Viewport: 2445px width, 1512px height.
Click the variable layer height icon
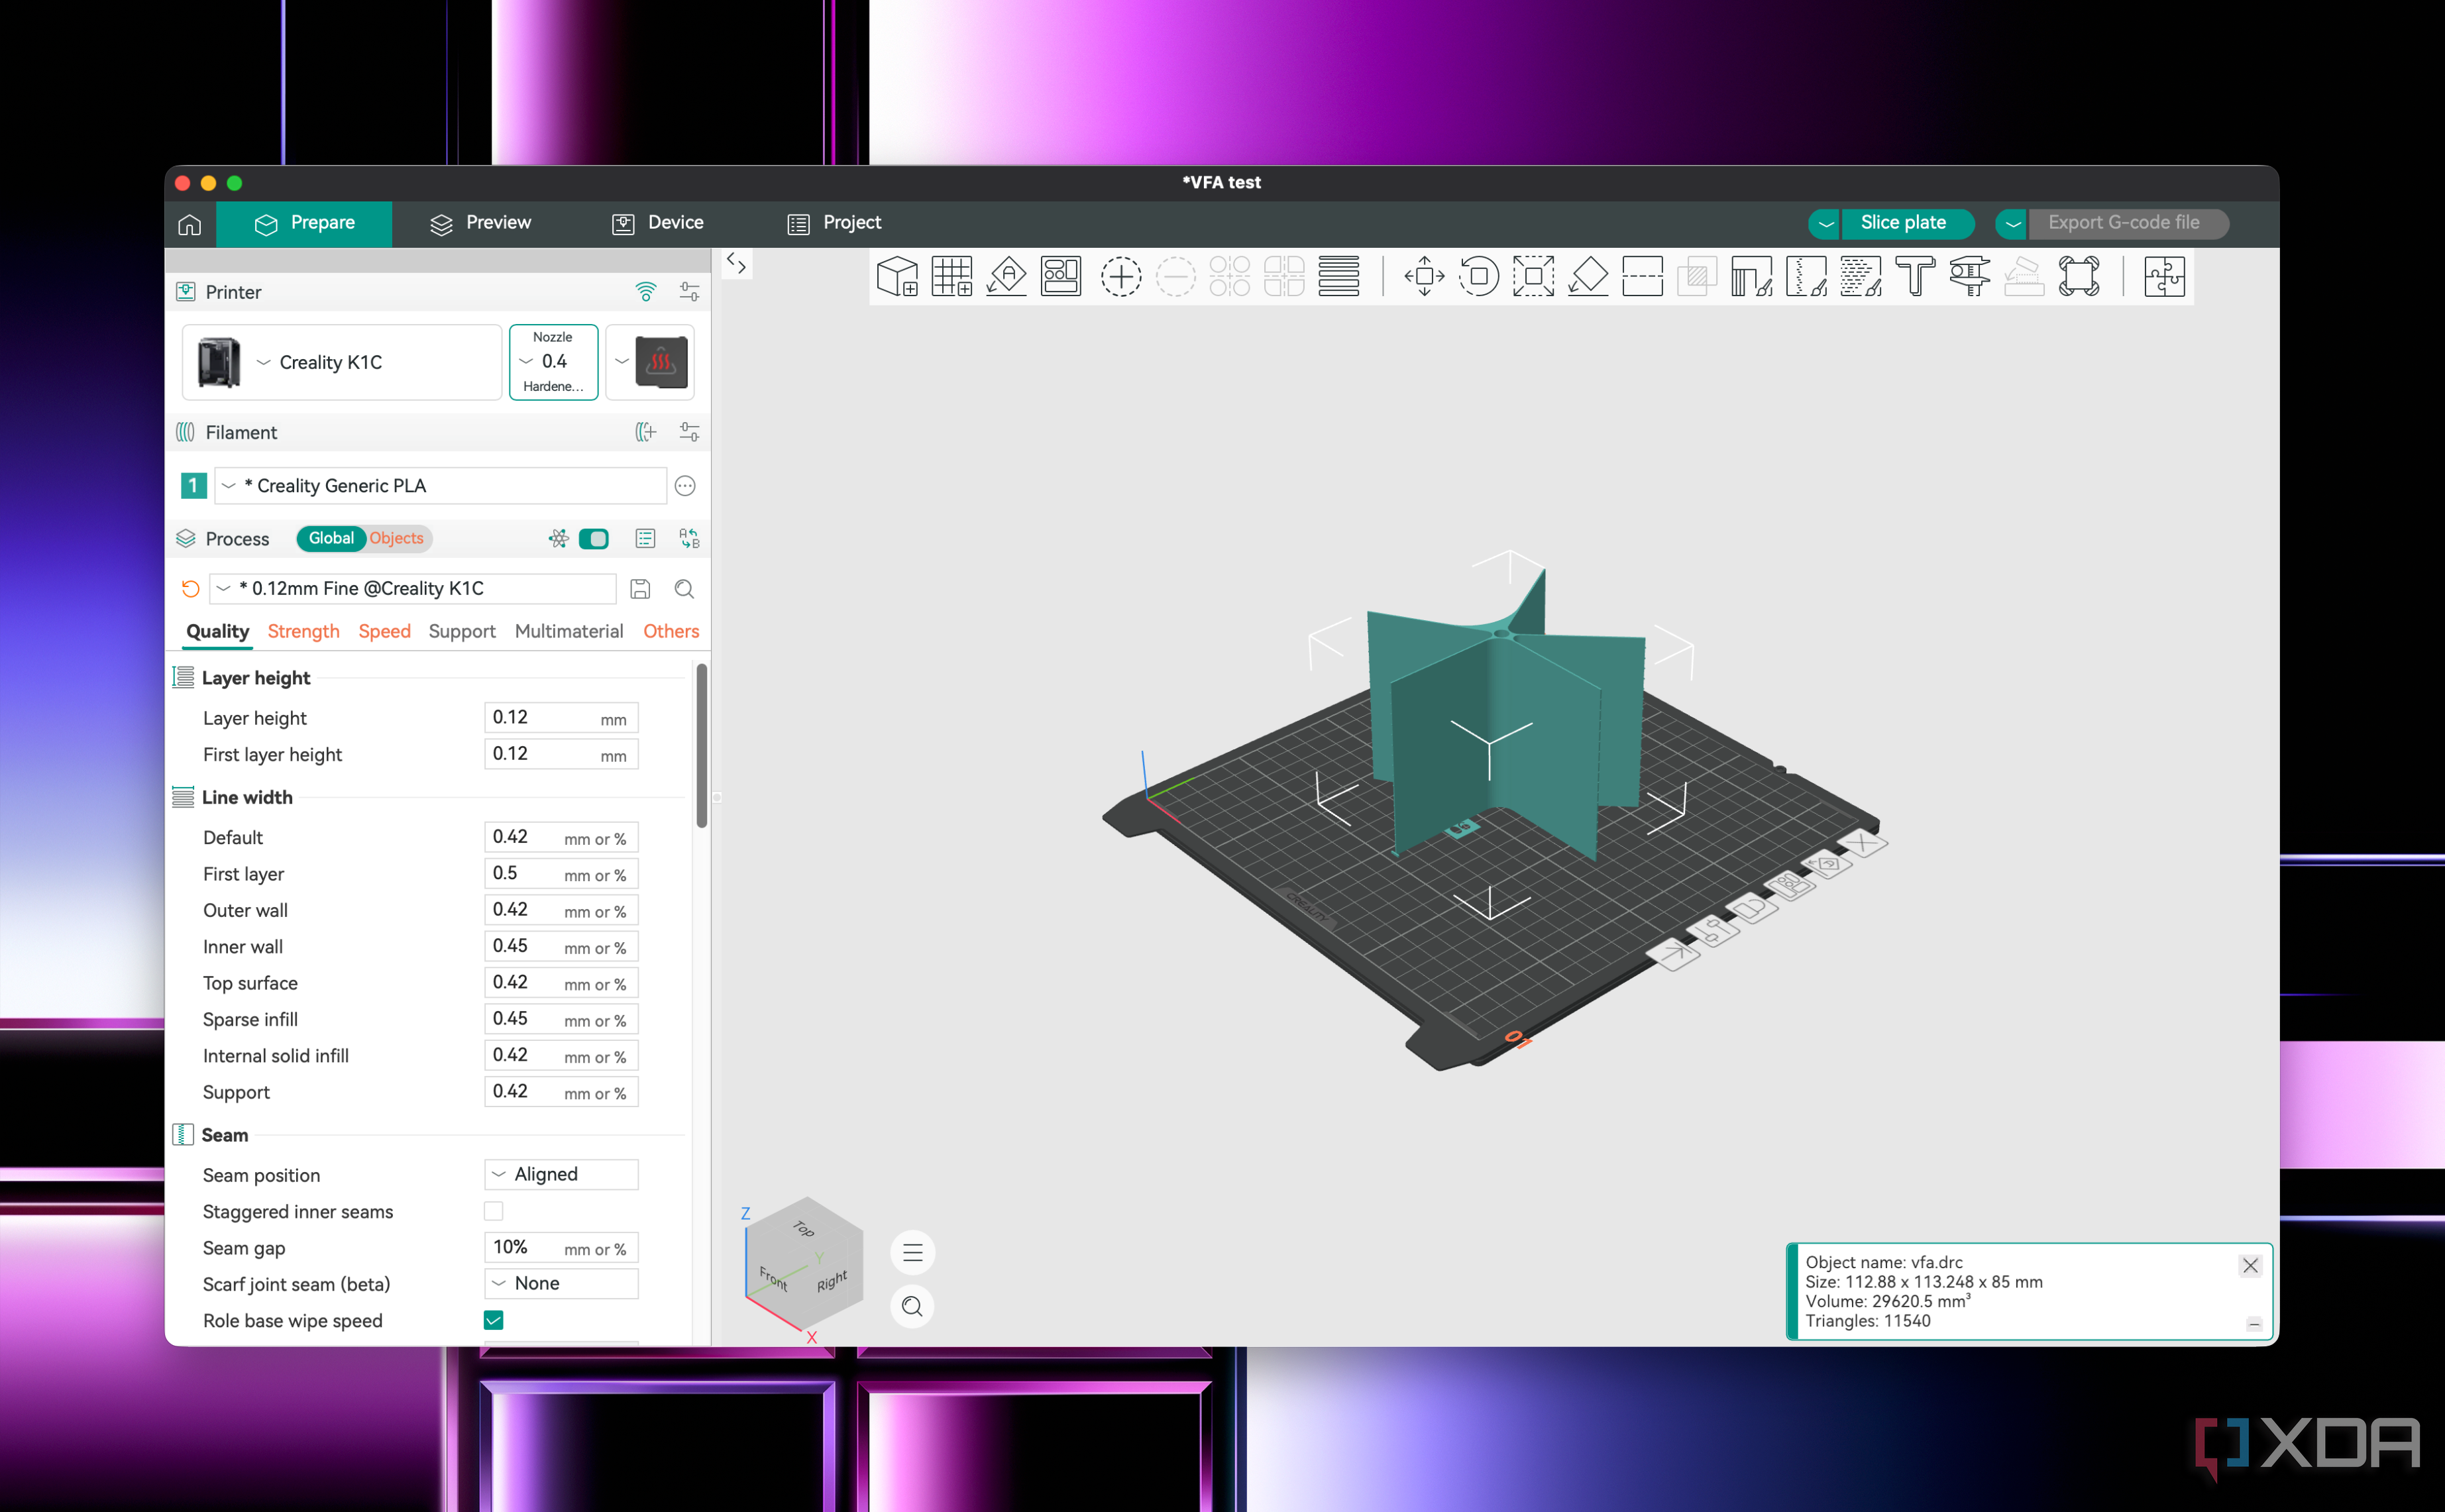(x=1338, y=276)
